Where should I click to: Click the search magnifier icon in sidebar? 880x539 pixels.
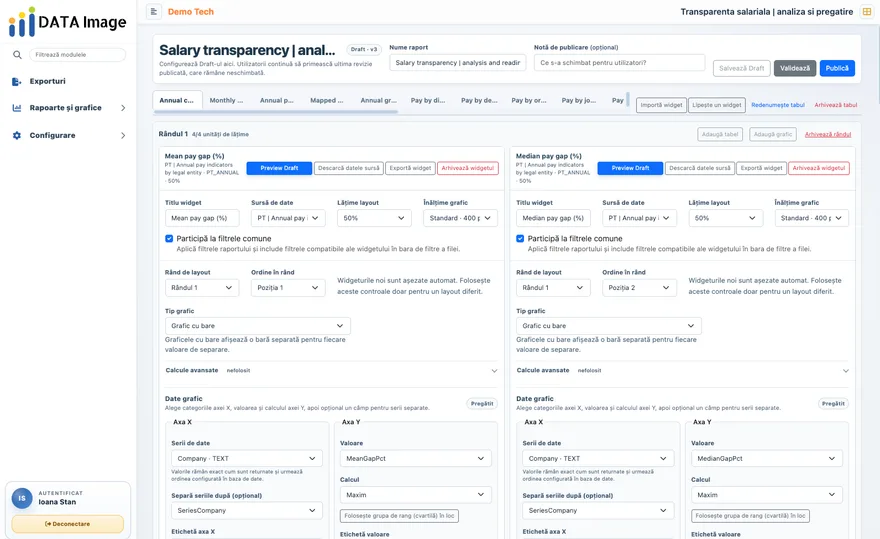pos(17,54)
